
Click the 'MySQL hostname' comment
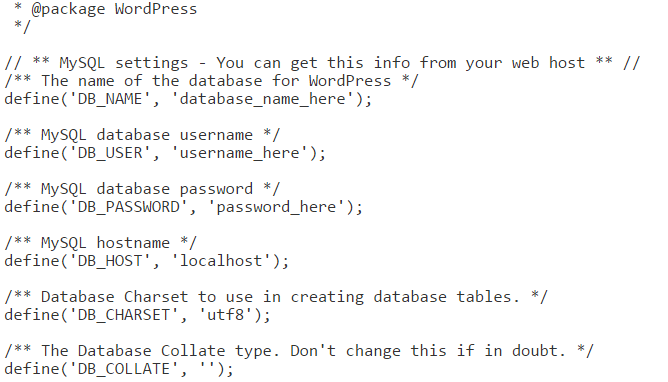click(101, 243)
